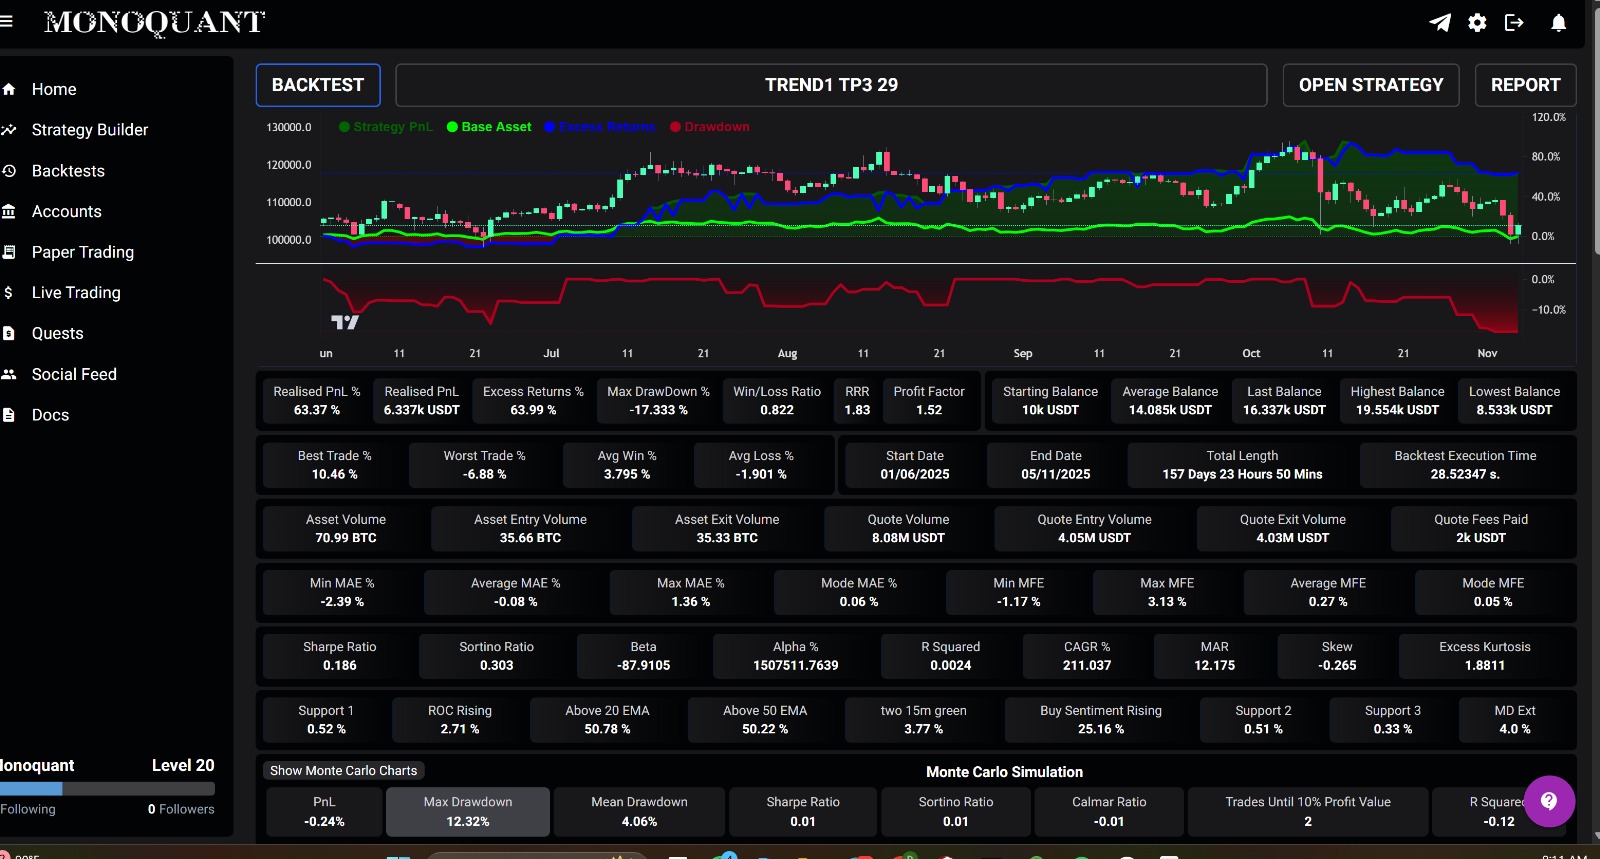Image resolution: width=1600 pixels, height=859 pixels.
Task: Toggle Show Monte Carlo Charts
Action: pos(343,770)
